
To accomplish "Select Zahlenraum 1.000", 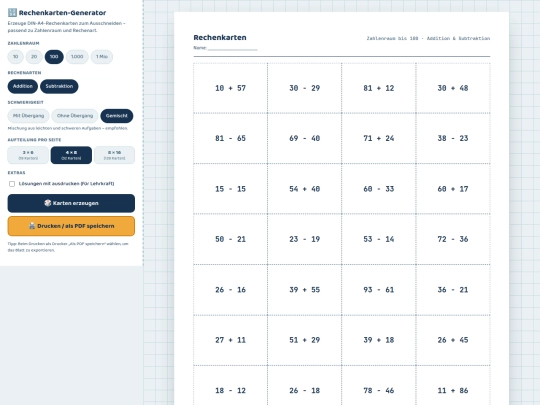I will pyautogui.click(x=77, y=56).
